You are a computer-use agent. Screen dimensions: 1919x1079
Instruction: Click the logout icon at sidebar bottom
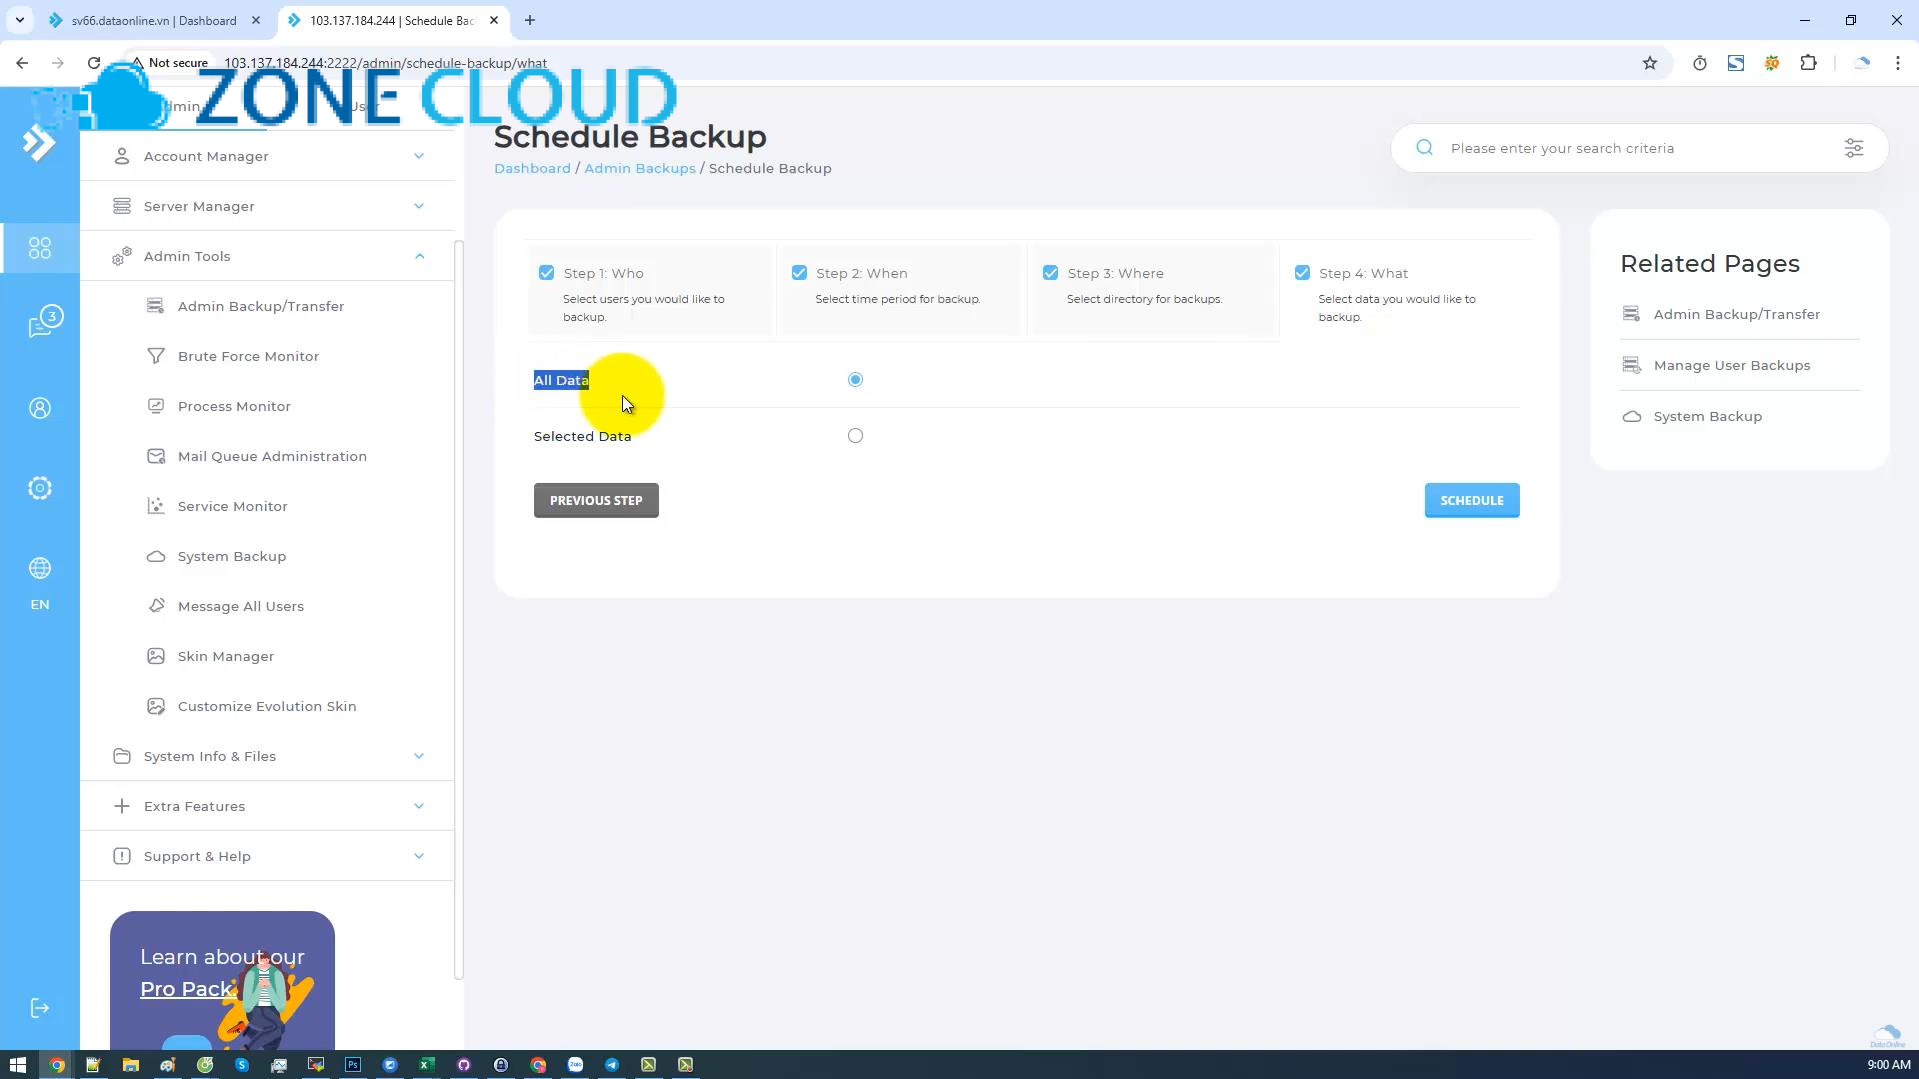click(x=40, y=1008)
